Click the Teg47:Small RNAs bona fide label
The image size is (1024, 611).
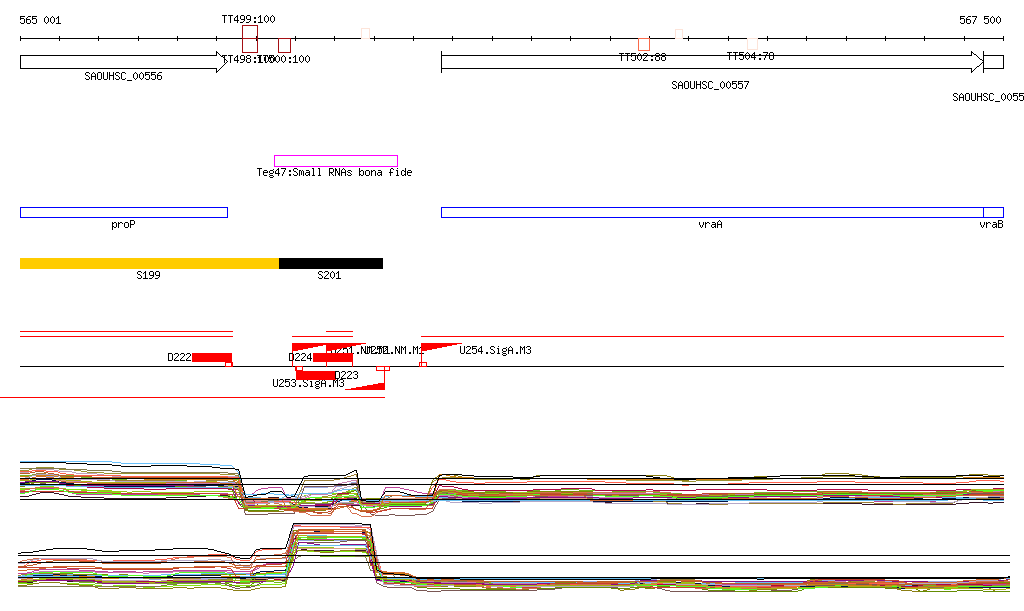[x=334, y=172]
